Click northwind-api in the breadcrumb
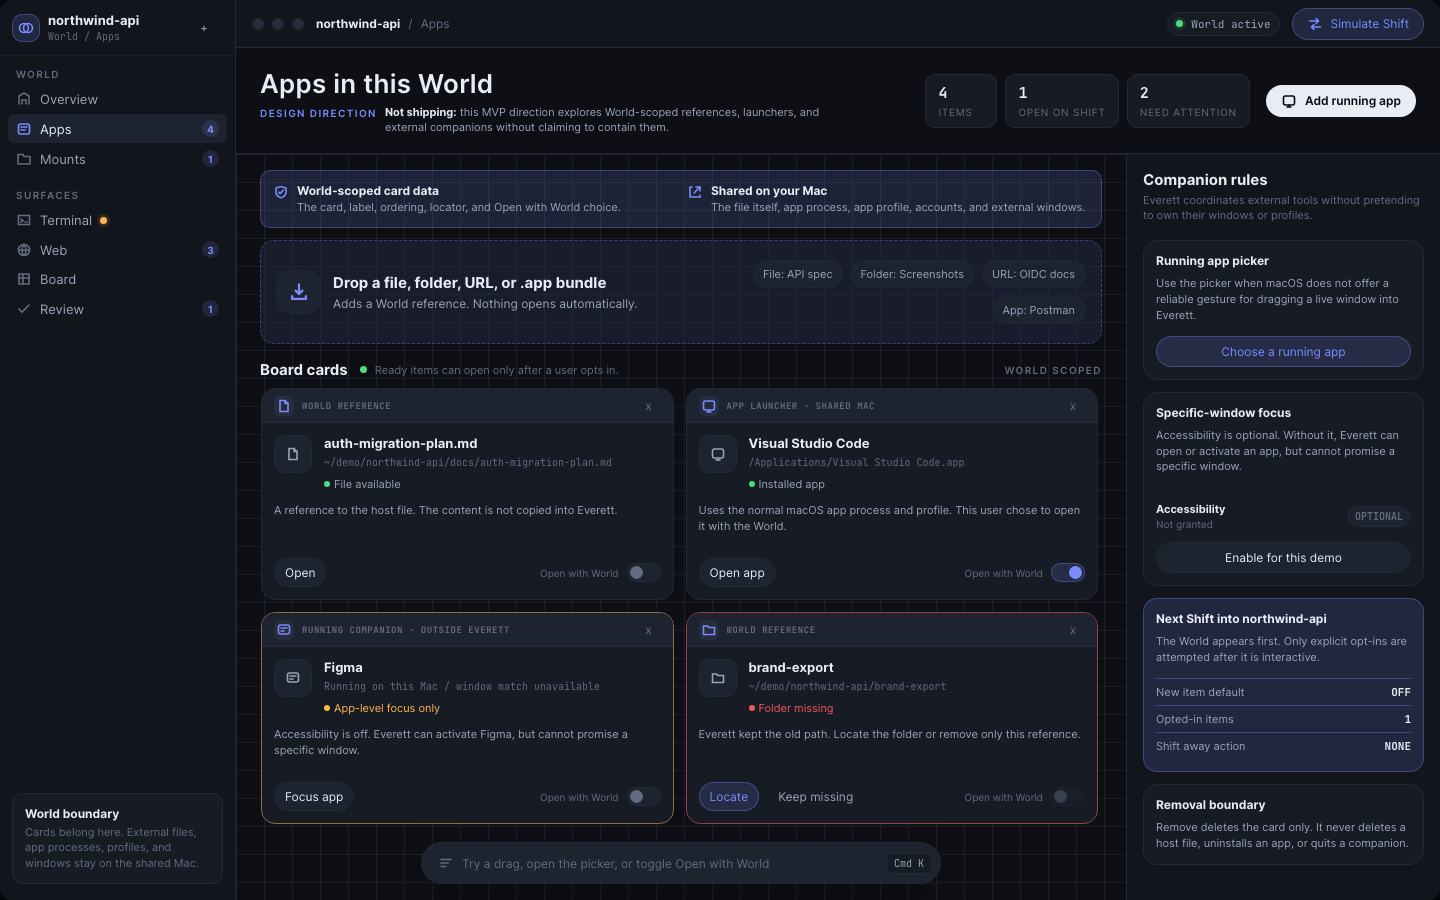The width and height of the screenshot is (1440, 900). point(358,24)
